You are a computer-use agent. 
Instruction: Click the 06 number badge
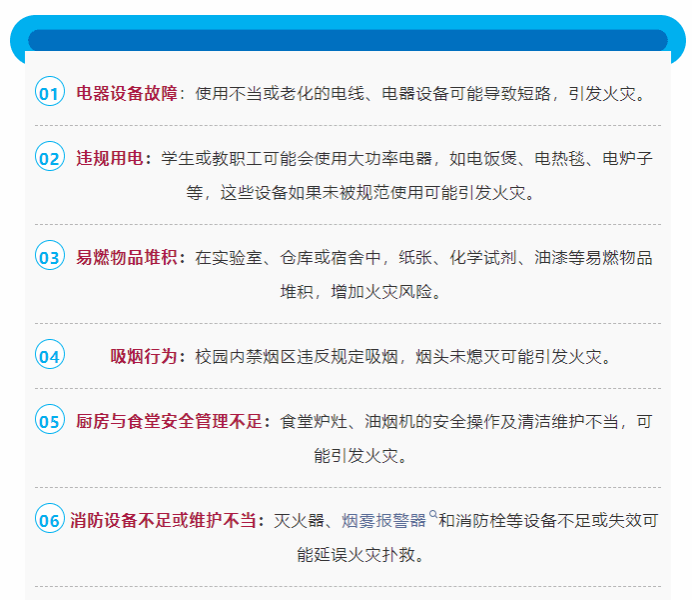point(50,520)
